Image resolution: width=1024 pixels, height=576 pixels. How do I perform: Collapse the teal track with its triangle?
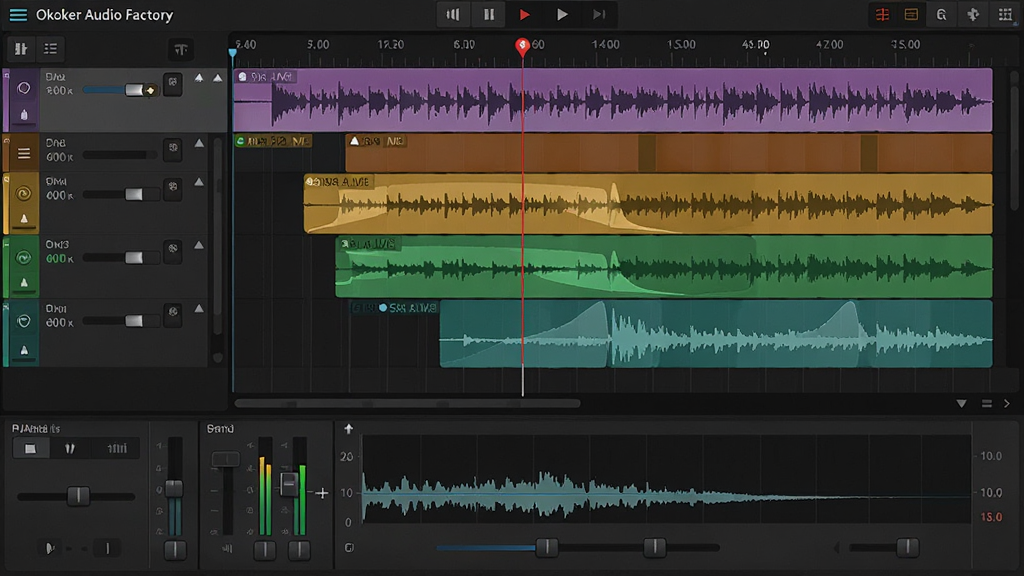coord(199,309)
